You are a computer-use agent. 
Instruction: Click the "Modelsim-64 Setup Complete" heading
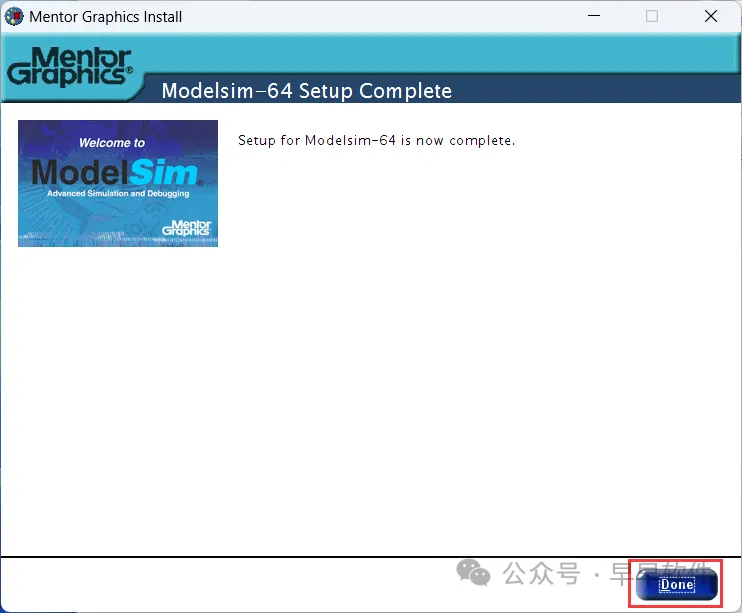tap(307, 91)
